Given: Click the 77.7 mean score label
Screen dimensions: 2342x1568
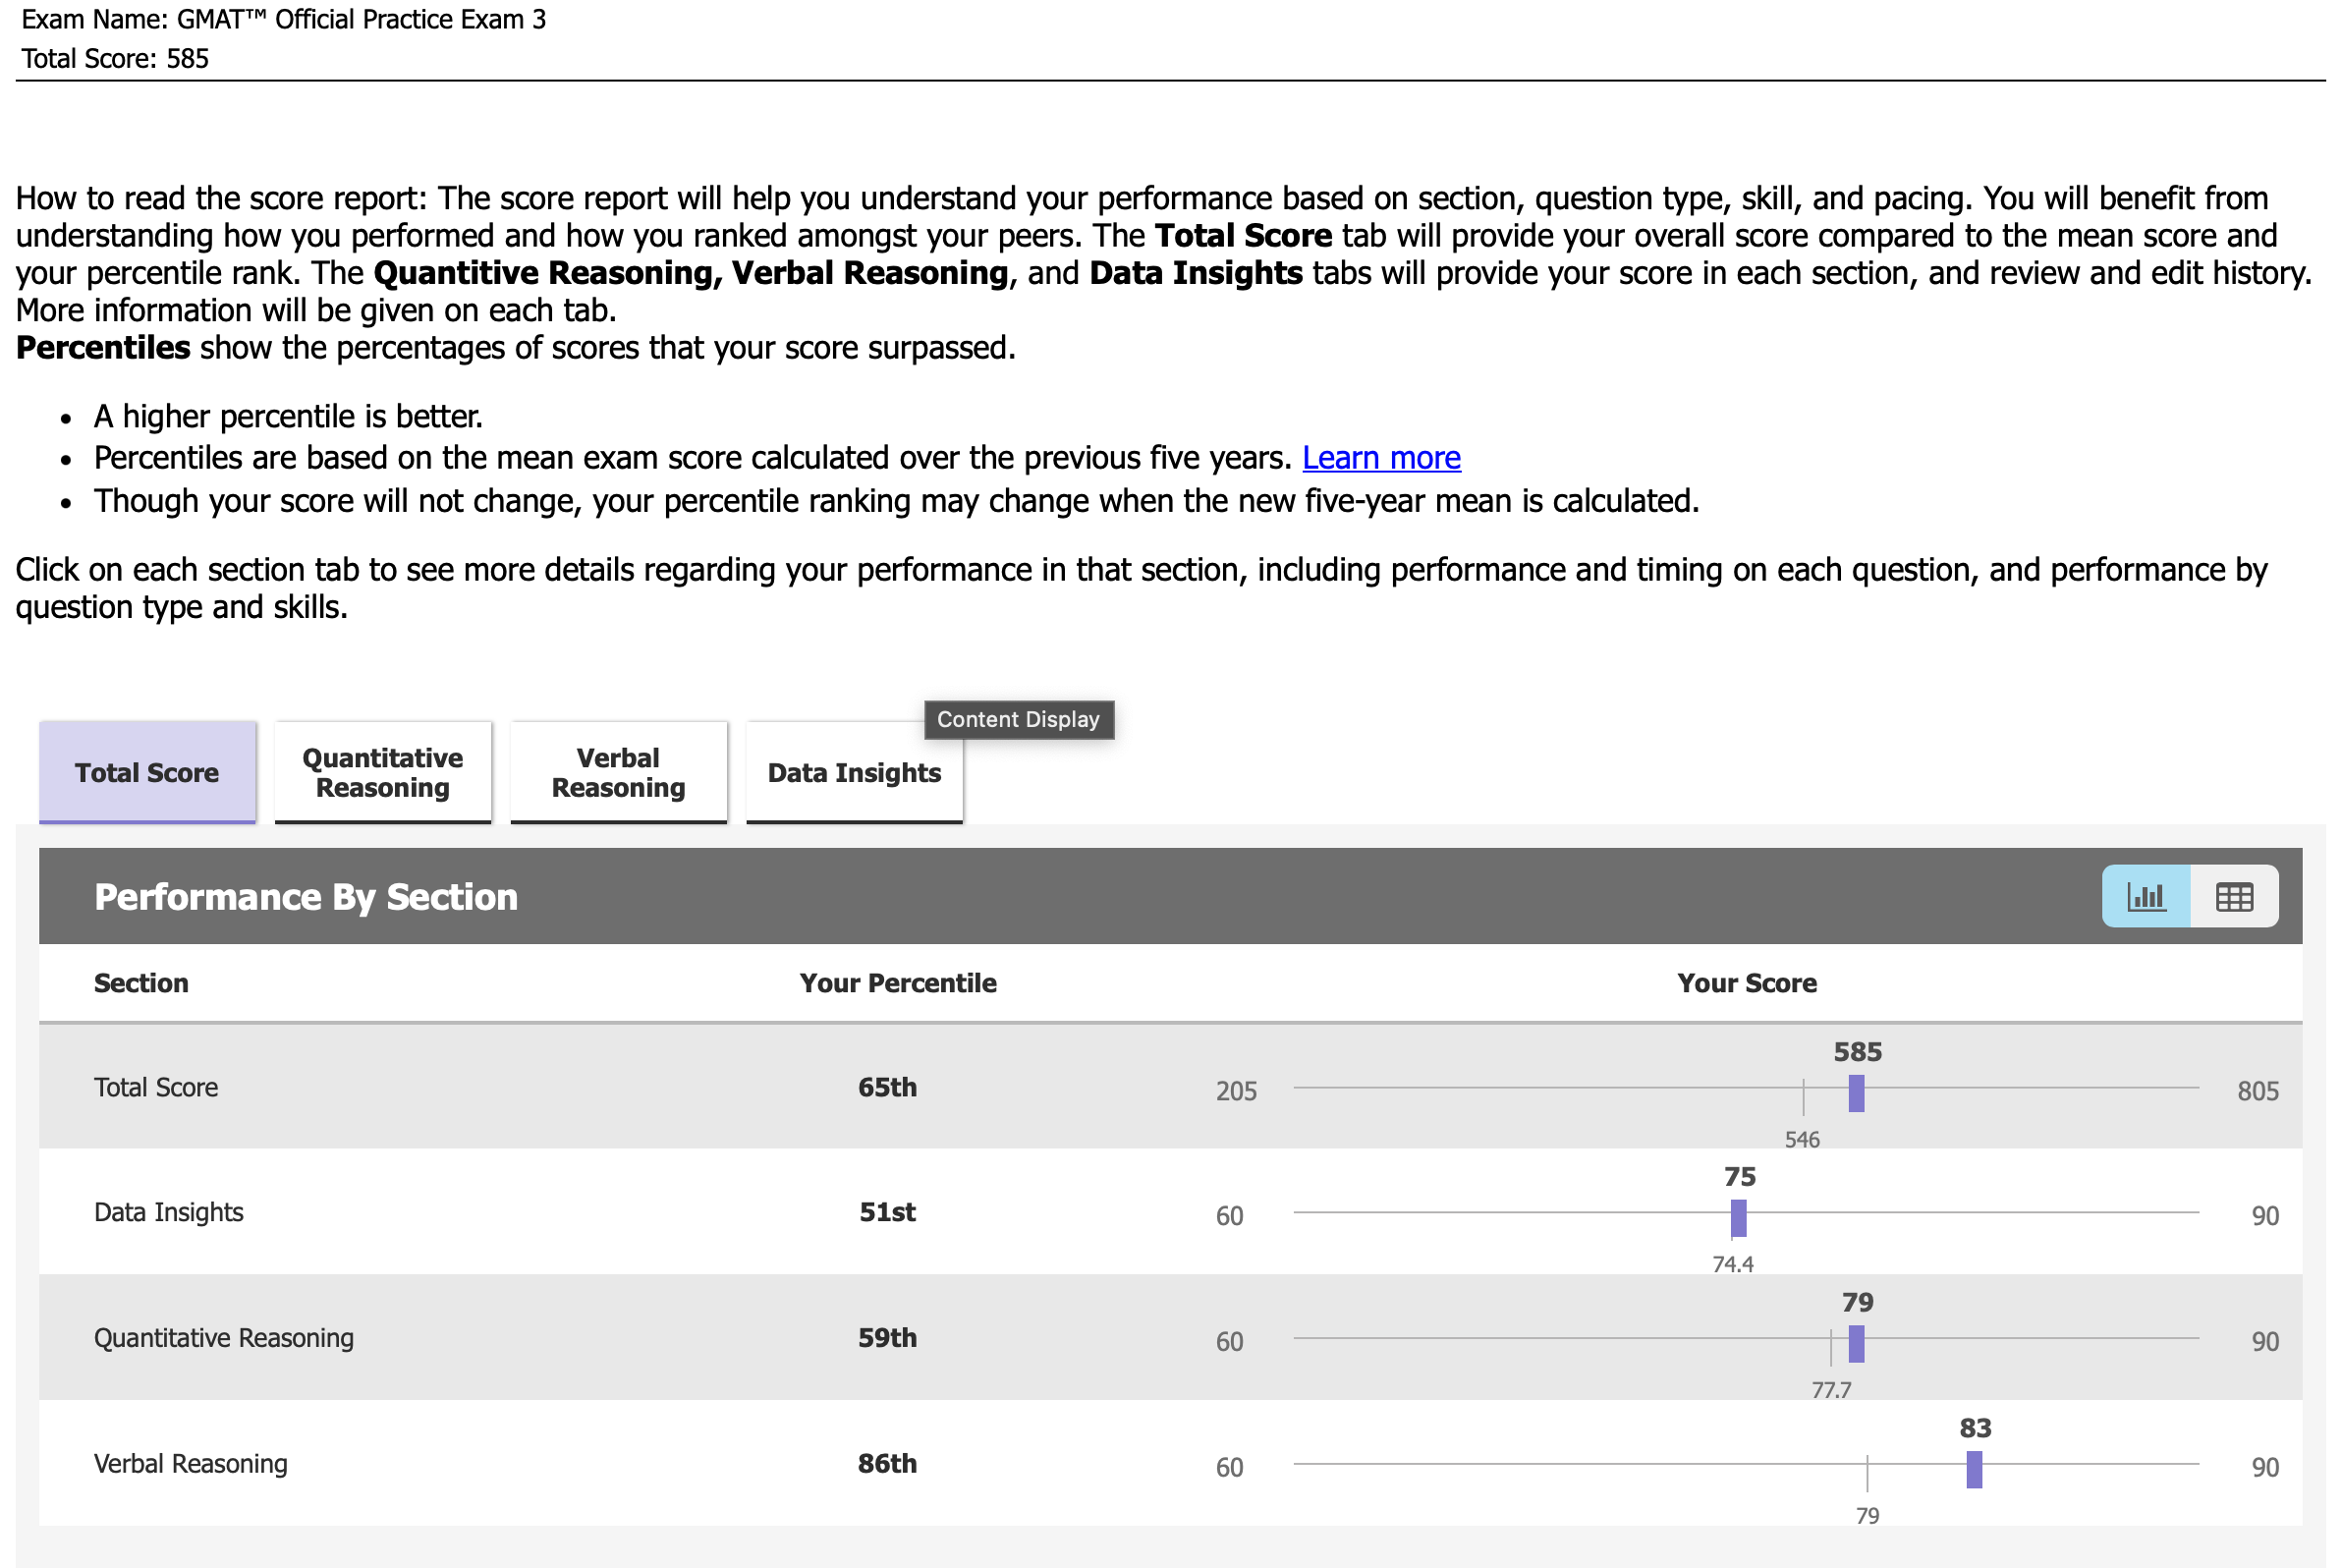Looking at the screenshot, I should tap(1831, 1390).
